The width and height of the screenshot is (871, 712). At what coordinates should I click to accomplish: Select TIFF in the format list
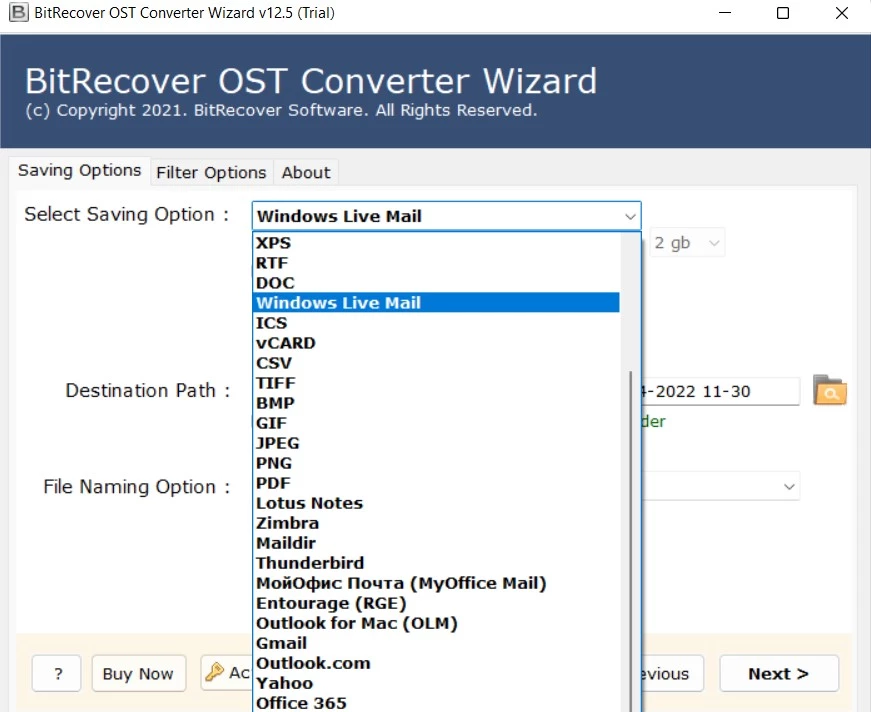point(436,383)
